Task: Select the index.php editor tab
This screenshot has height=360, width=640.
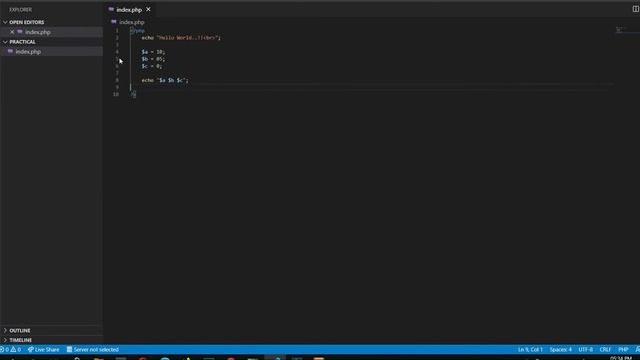Action: pos(129,9)
